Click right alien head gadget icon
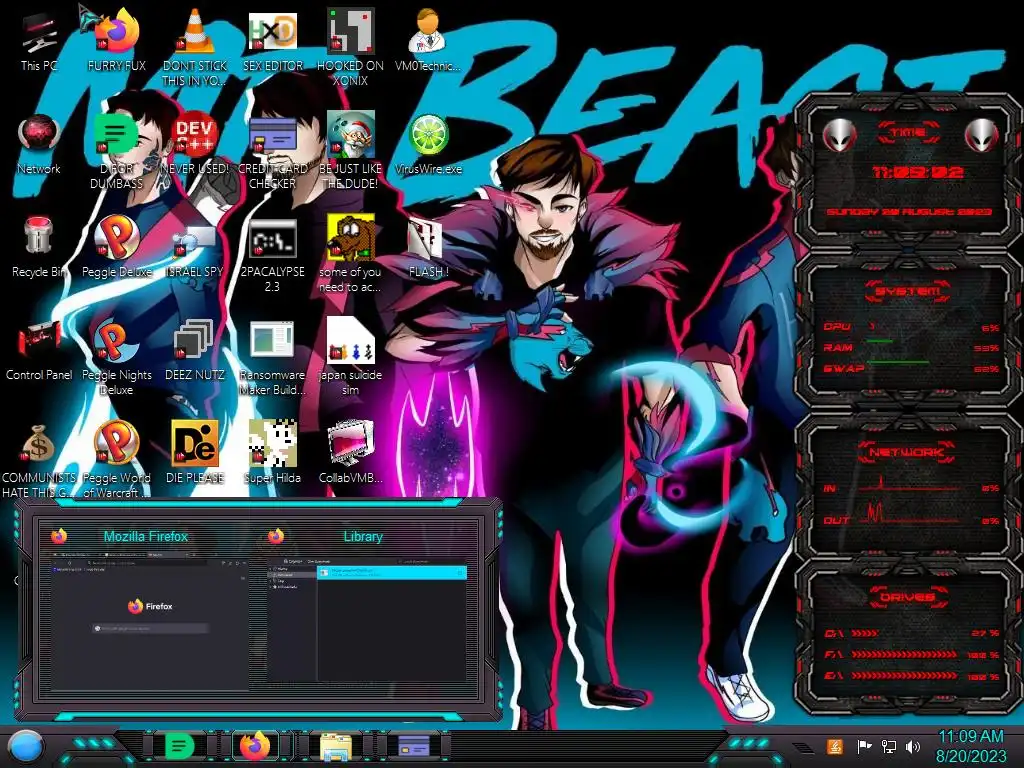This screenshot has height=768, width=1024. 982,135
